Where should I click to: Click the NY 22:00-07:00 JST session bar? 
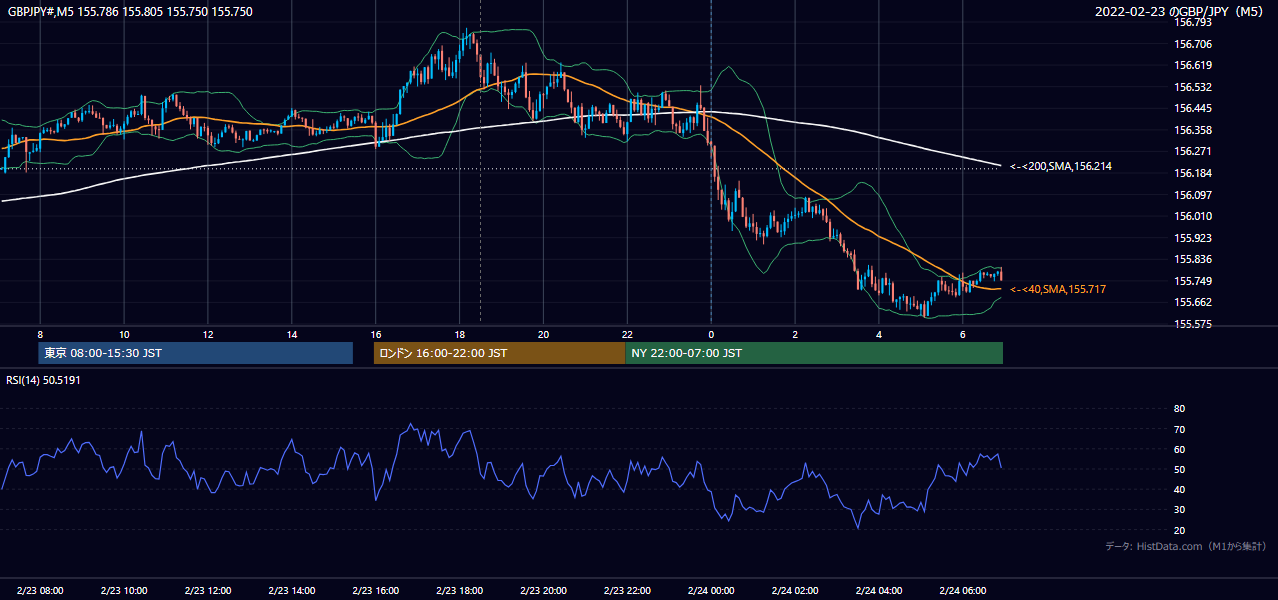814,353
